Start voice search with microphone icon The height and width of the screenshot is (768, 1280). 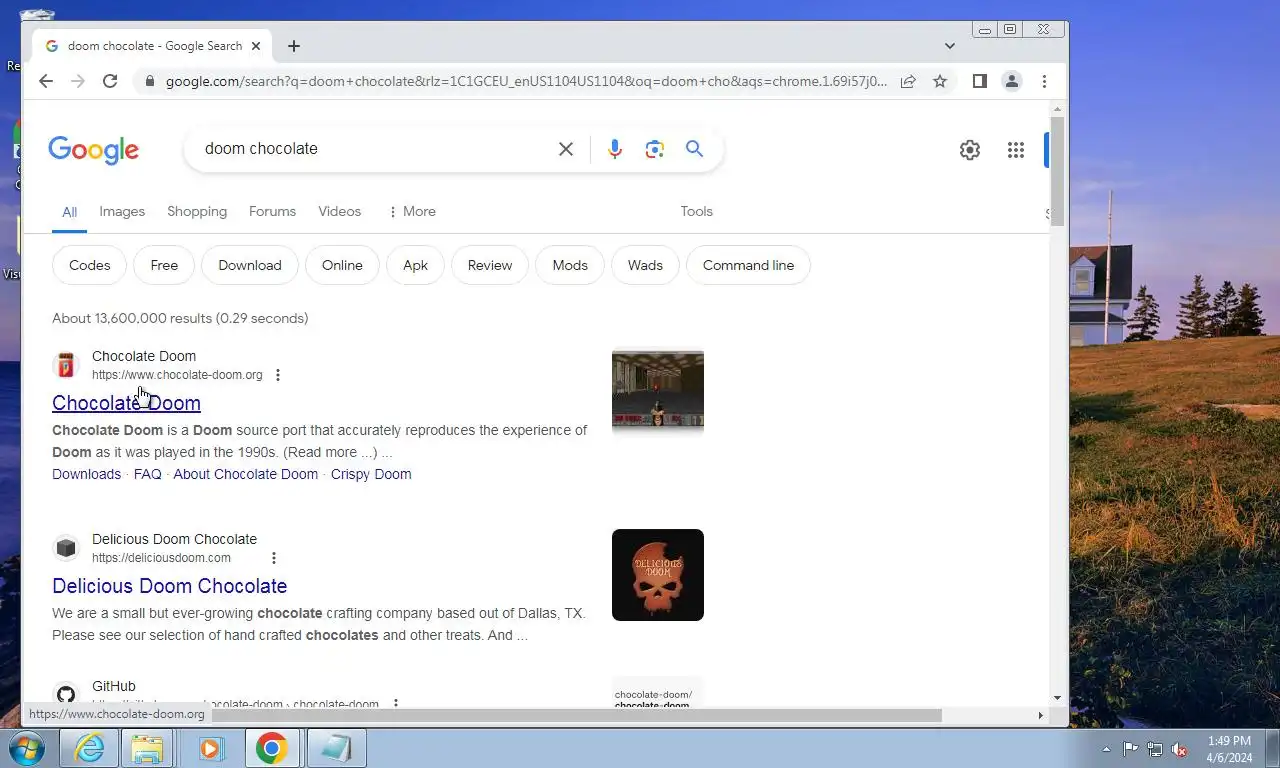(615, 149)
